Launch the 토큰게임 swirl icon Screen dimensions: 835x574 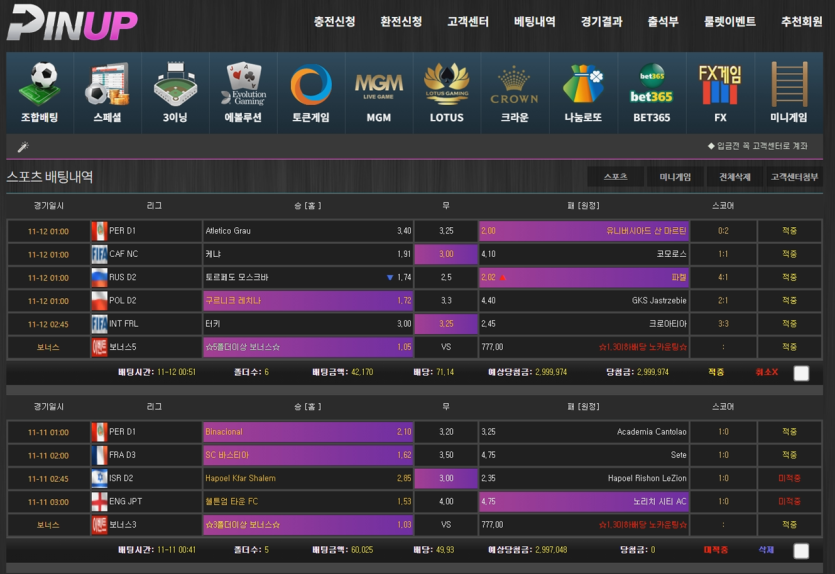[311, 84]
